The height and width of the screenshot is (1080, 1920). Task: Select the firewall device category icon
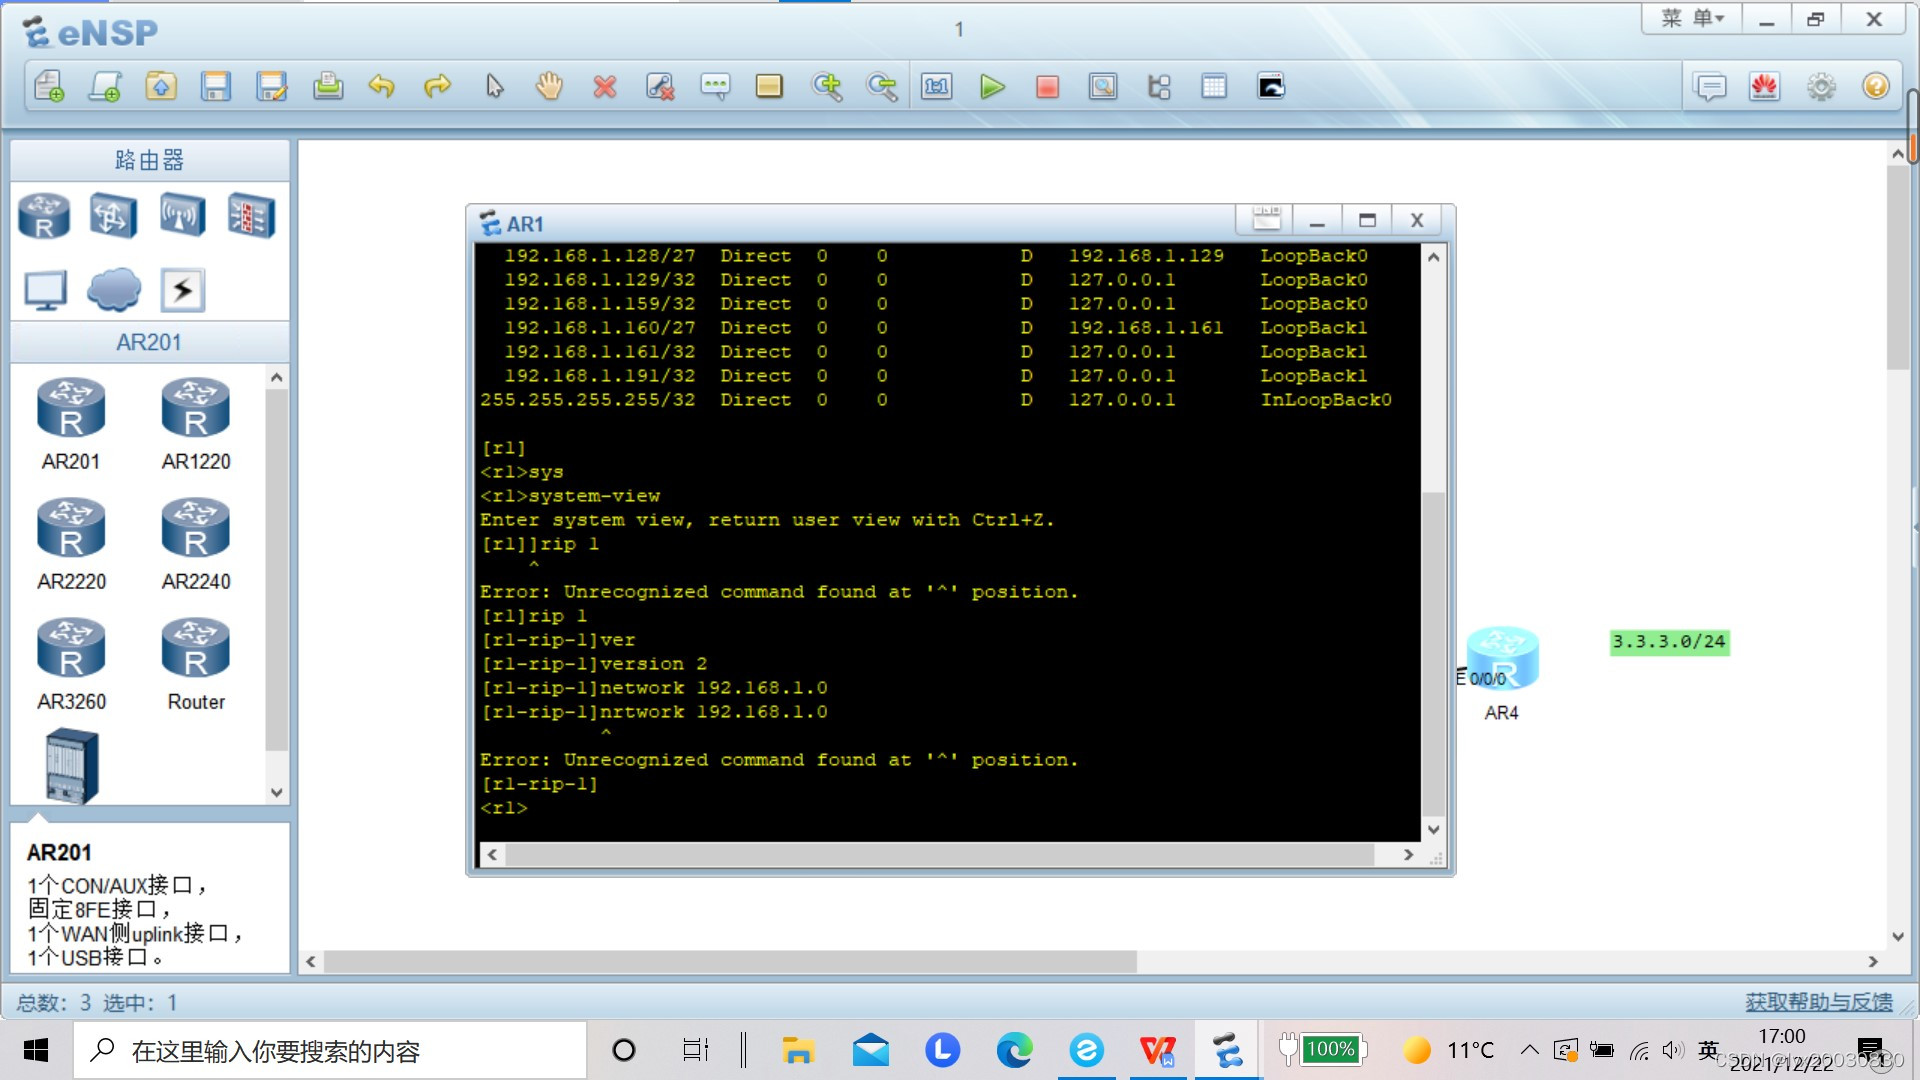(x=250, y=215)
